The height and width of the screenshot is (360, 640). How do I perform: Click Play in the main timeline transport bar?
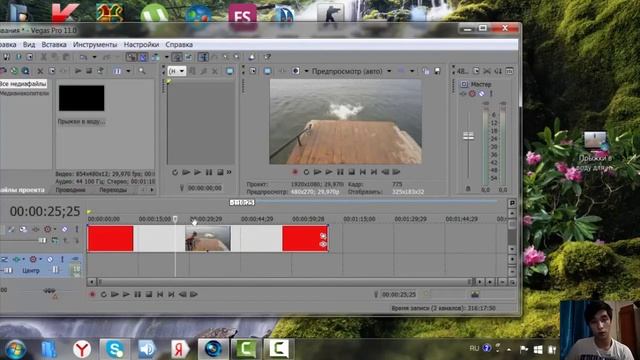tap(126, 294)
